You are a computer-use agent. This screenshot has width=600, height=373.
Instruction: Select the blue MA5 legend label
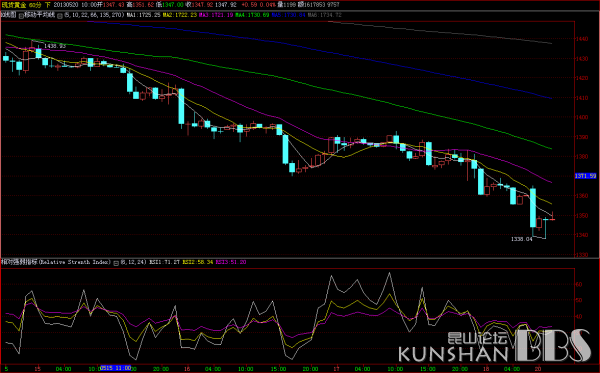(289, 15)
